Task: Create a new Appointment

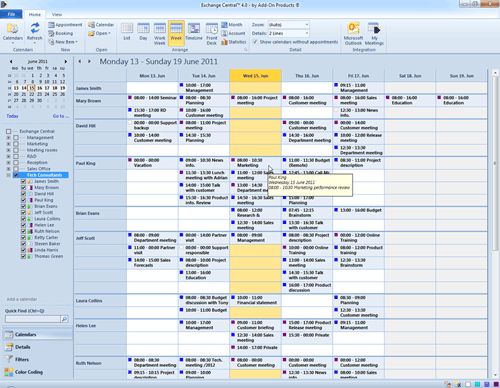Action: [65, 25]
